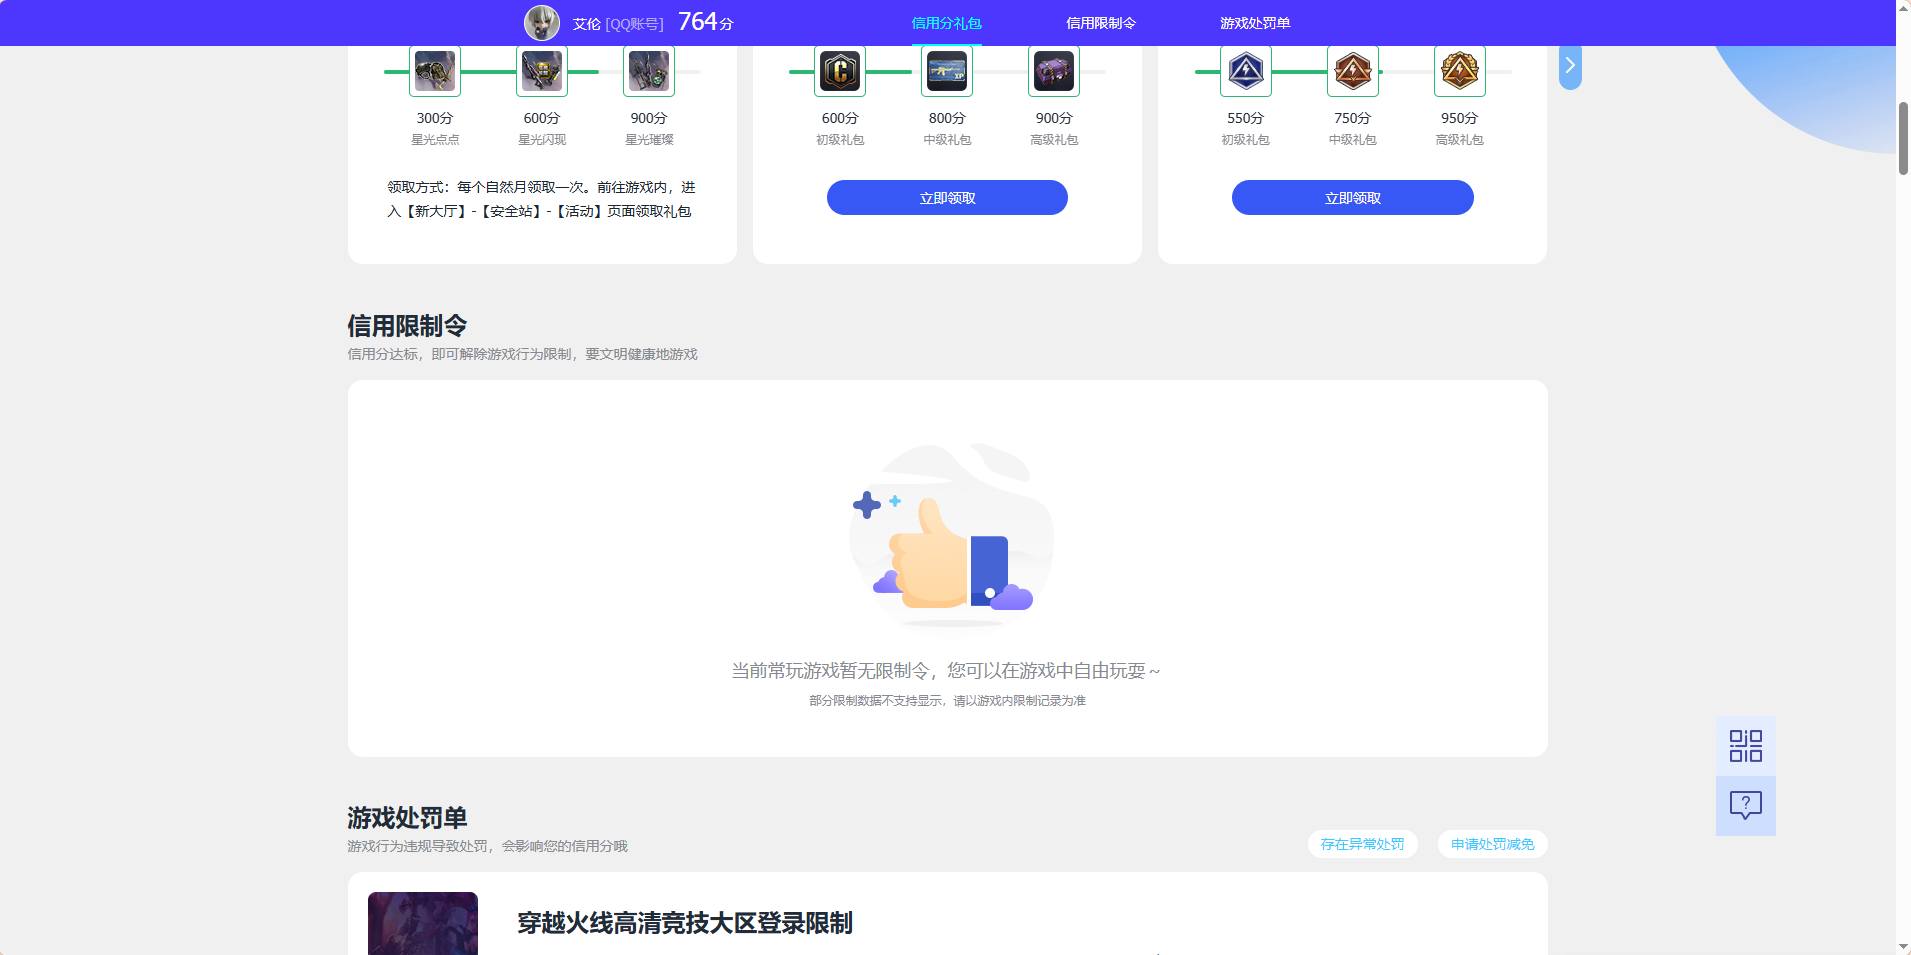Select the 600分 星光闪现 reward icon
Screen dimensions: 1911x955
click(x=542, y=71)
